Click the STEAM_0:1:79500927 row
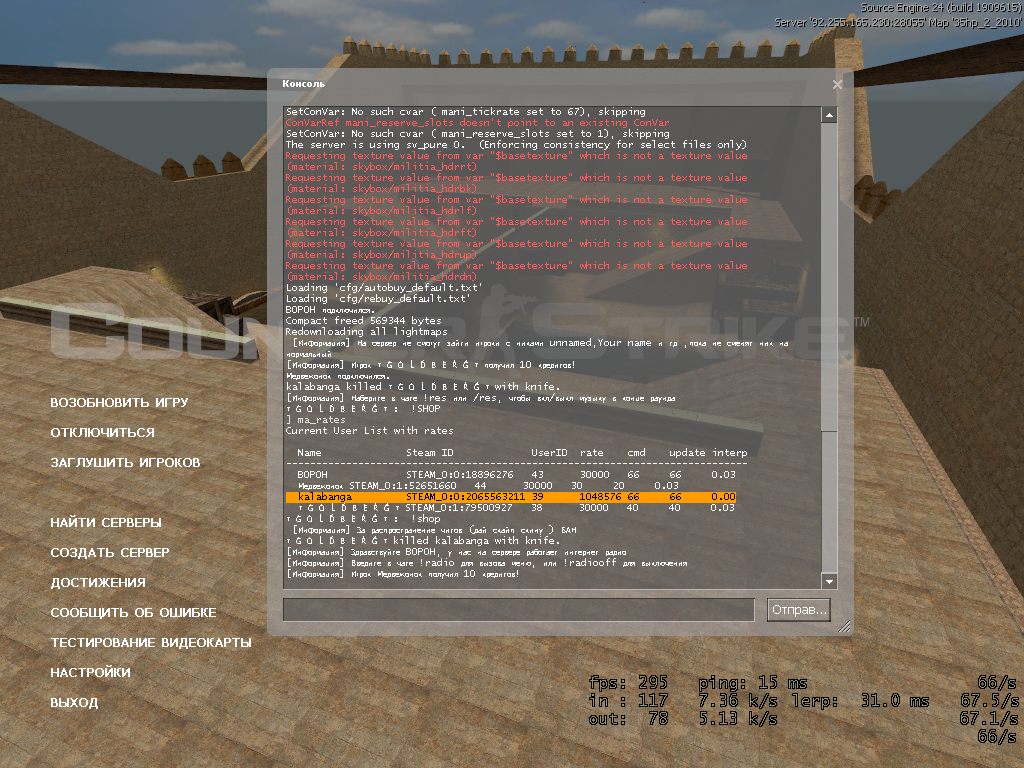 coord(516,507)
